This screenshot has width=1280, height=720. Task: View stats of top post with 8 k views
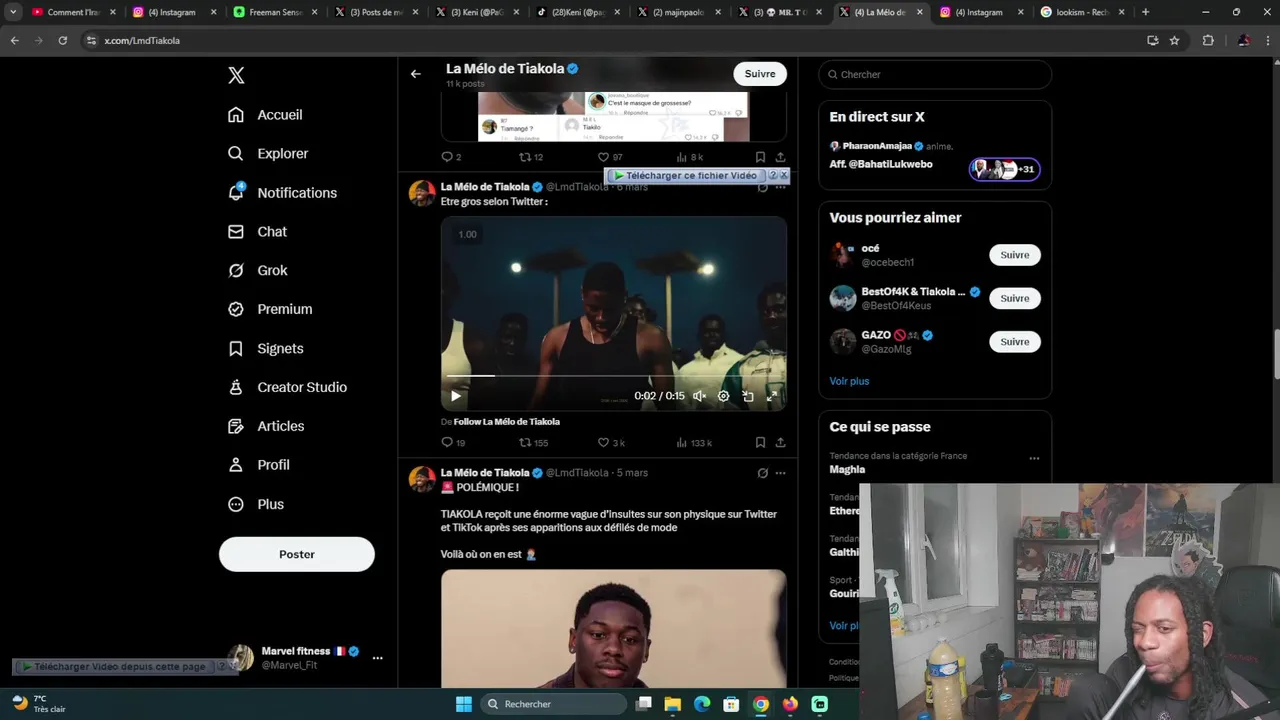tap(690, 157)
